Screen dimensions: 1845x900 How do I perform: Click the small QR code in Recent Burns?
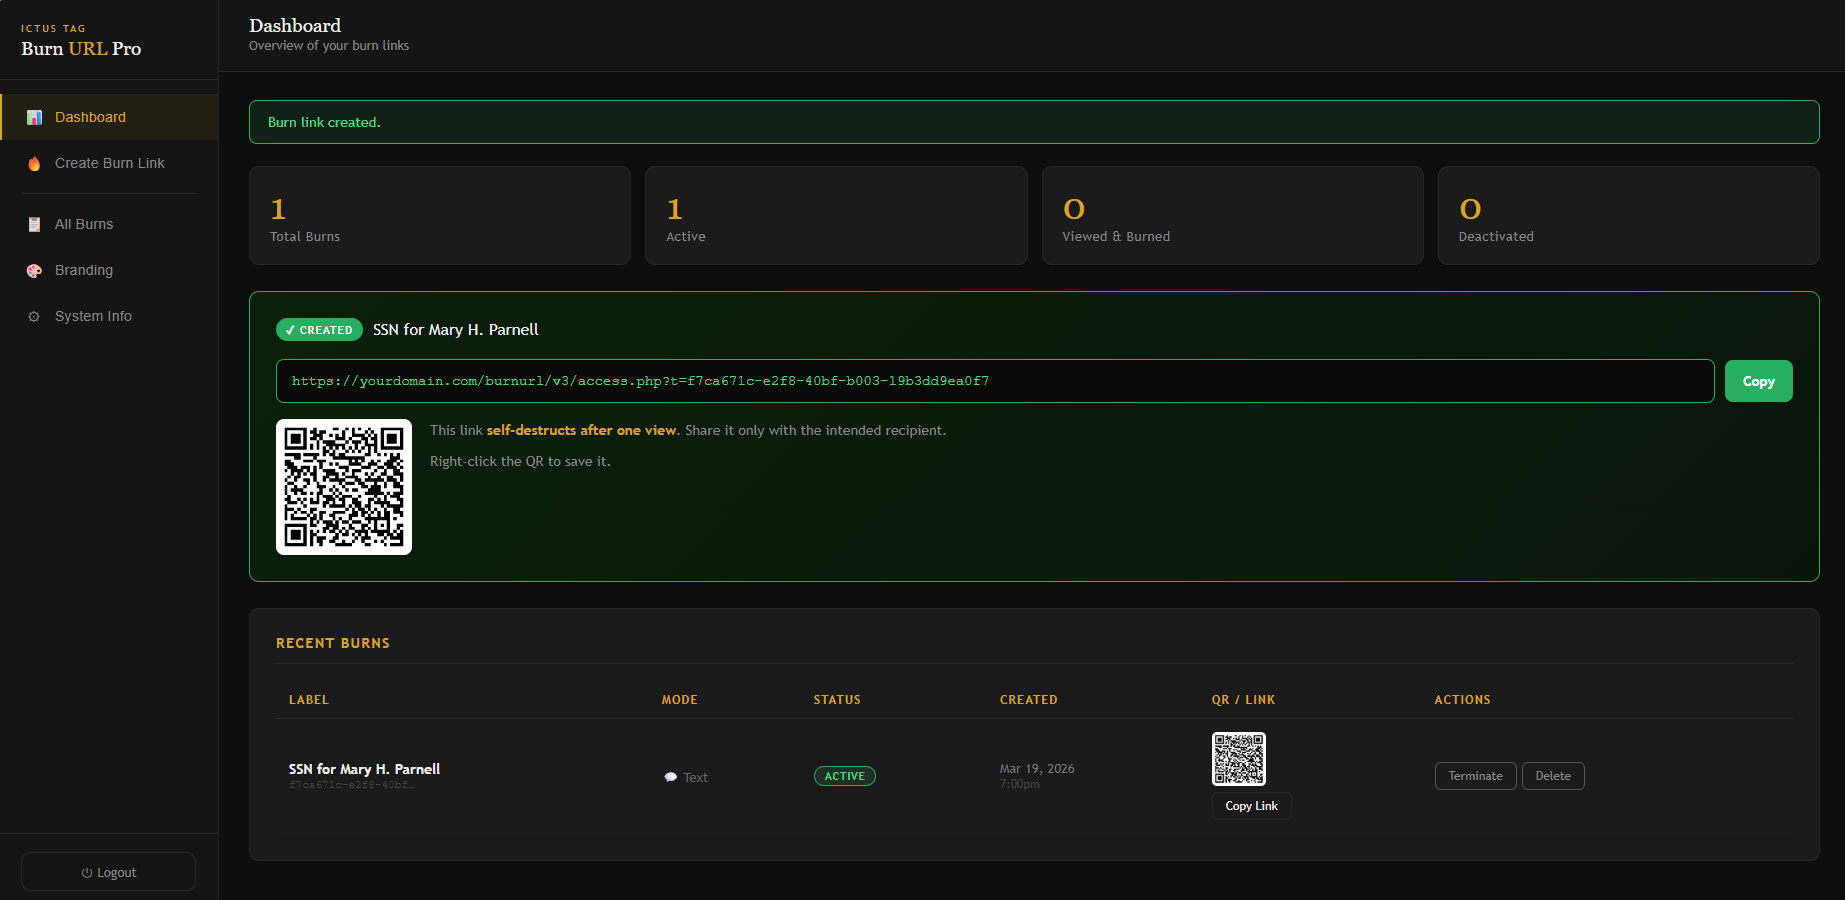tap(1238, 759)
